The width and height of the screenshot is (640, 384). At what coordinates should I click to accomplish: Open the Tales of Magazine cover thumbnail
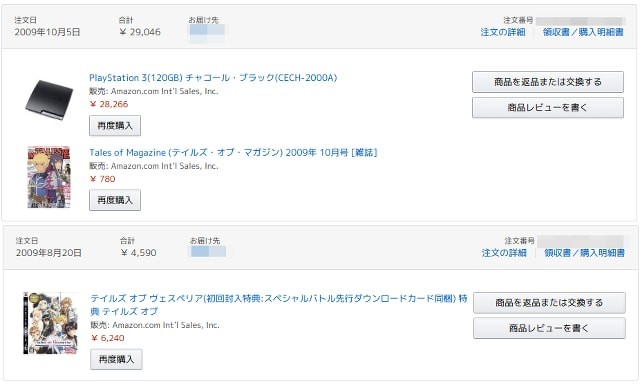pos(49,177)
